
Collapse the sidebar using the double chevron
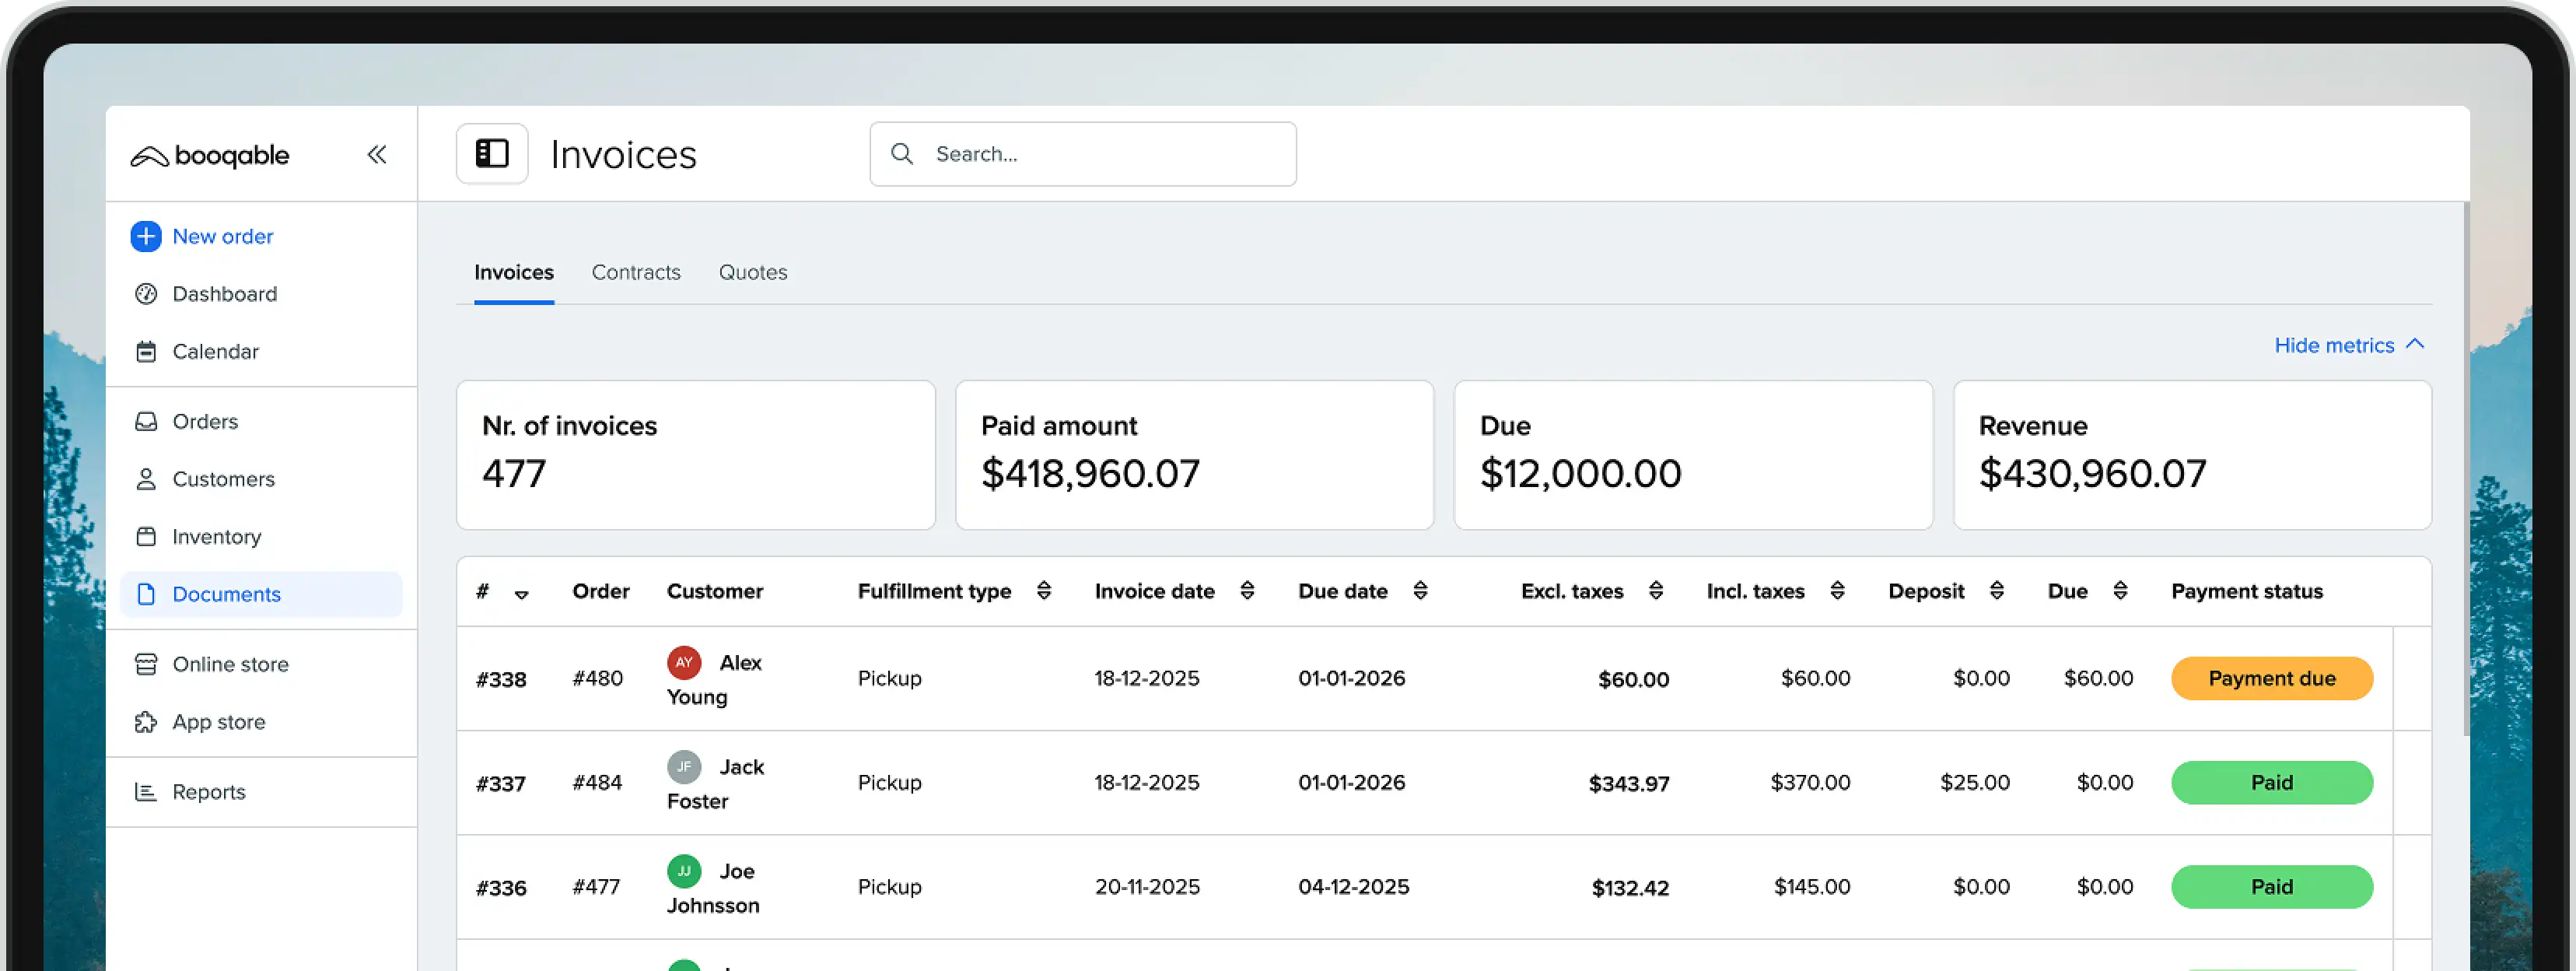pyautogui.click(x=377, y=154)
